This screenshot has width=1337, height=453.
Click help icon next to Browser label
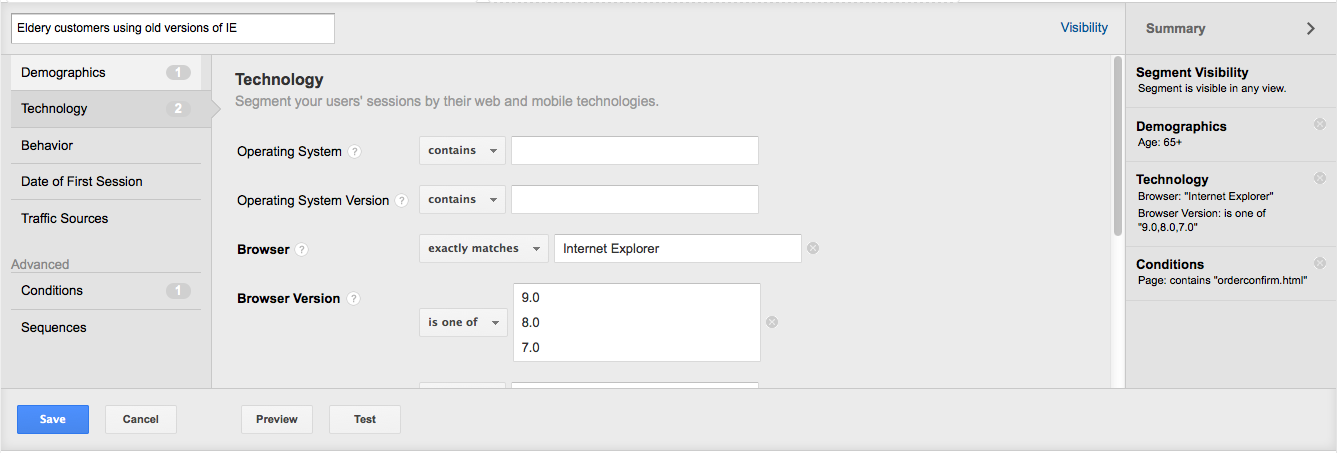302,250
